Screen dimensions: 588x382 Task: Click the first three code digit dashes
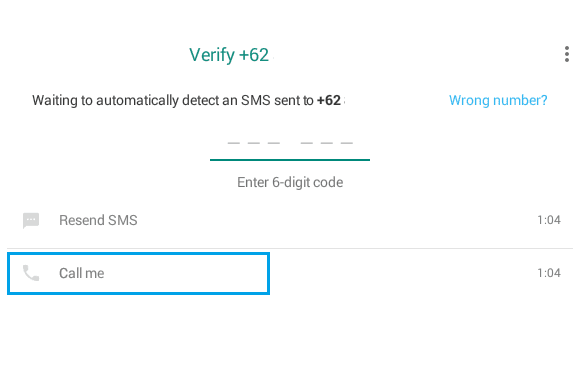tap(254, 143)
